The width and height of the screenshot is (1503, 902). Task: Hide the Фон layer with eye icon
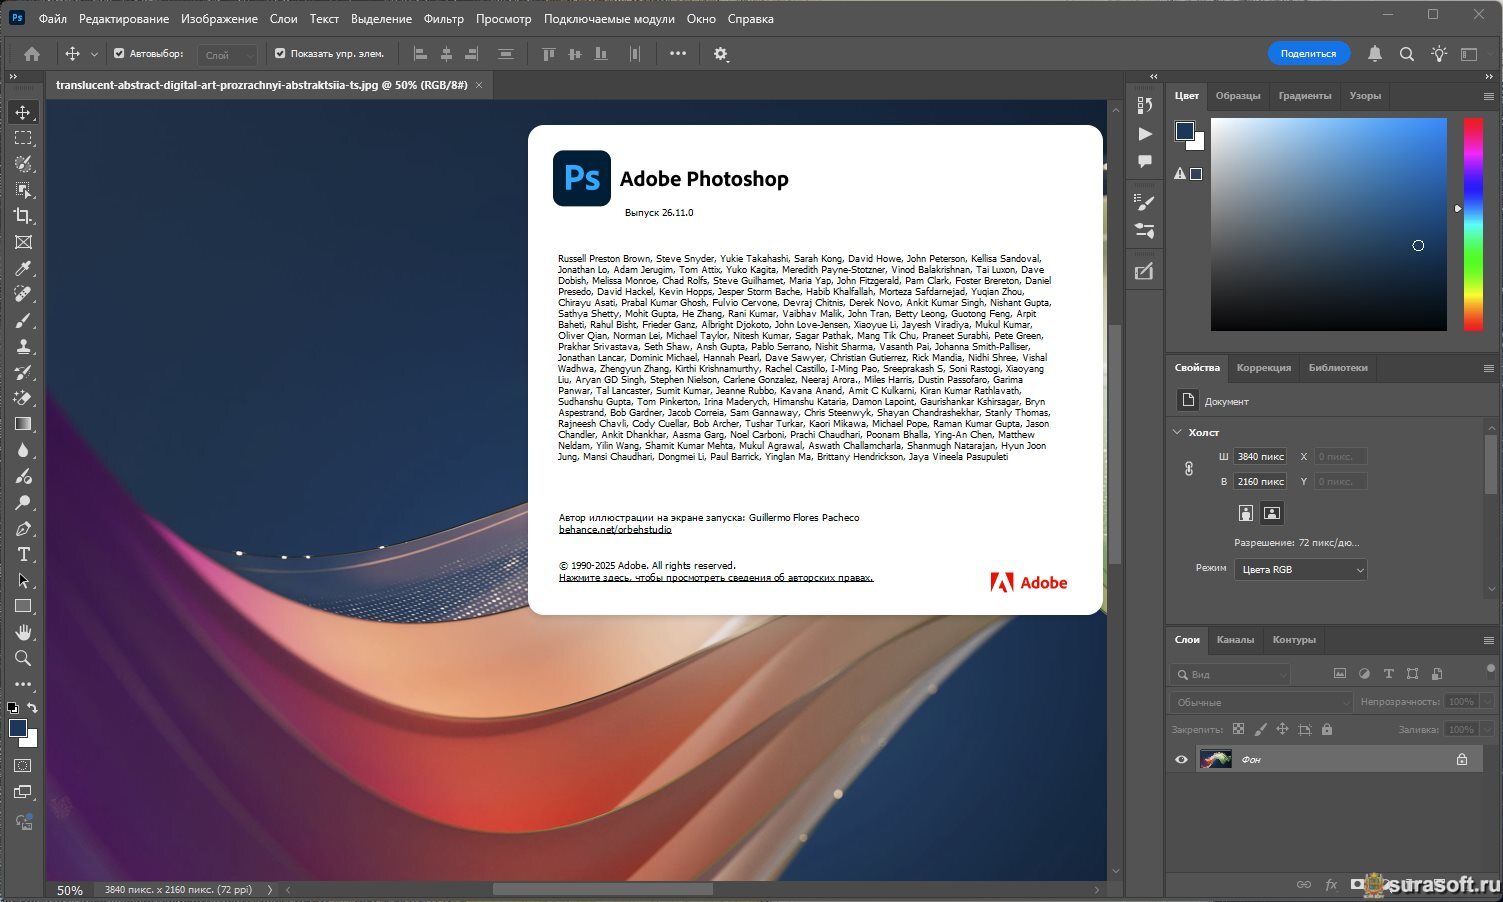1181,760
